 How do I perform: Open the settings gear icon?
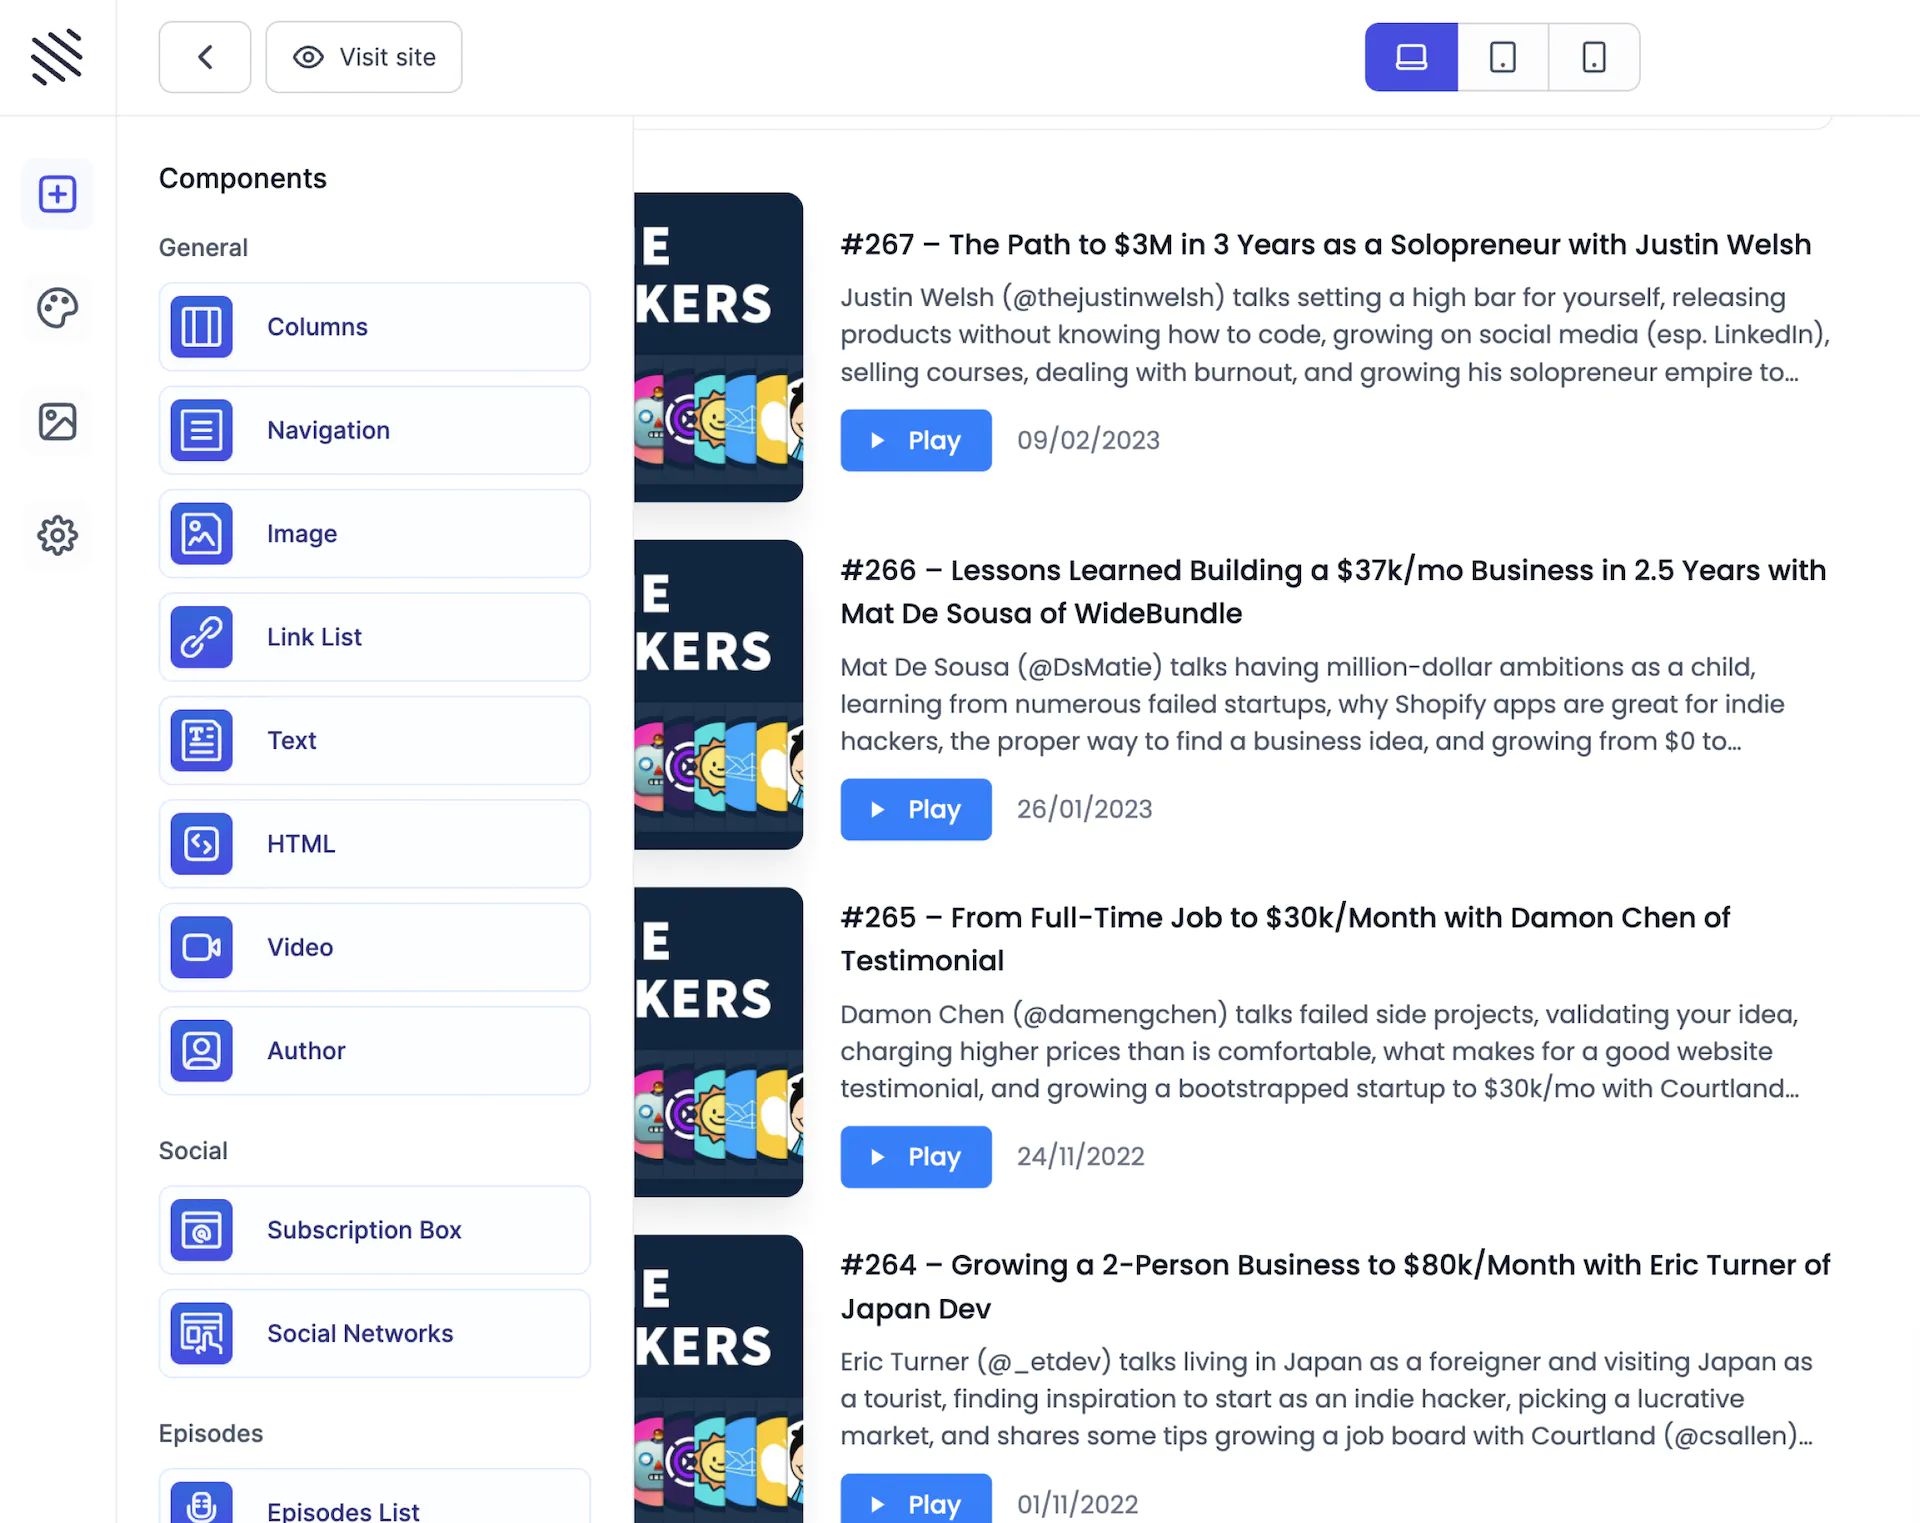[x=57, y=536]
